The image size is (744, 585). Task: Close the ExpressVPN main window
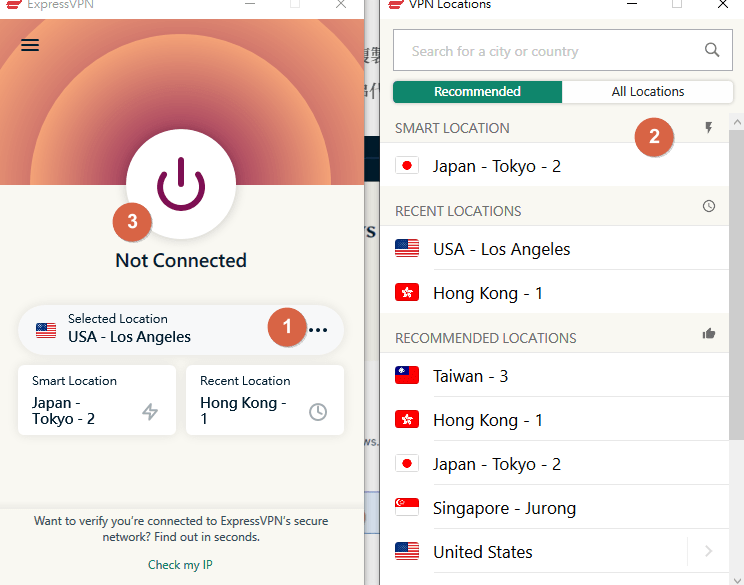coord(341,4)
